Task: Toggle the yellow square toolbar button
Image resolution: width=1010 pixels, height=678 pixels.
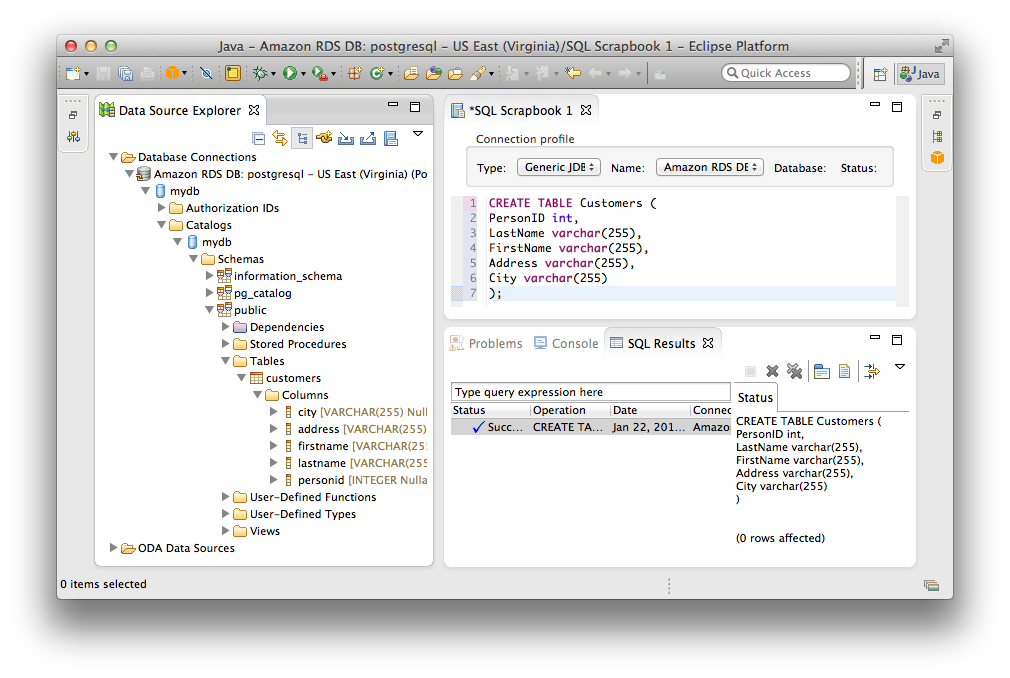Action: 232,73
